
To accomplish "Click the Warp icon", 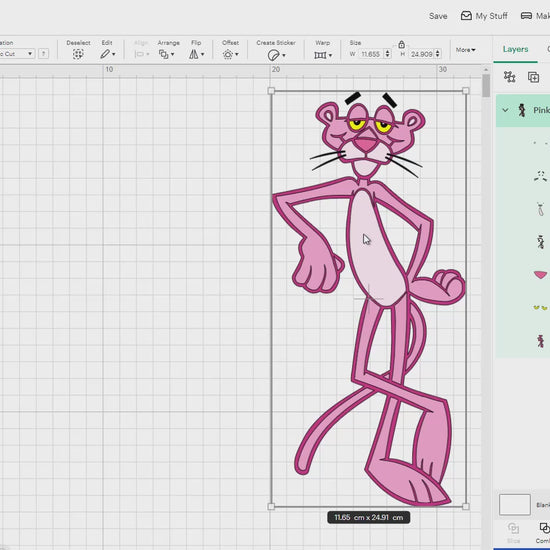I will [320, 55].
